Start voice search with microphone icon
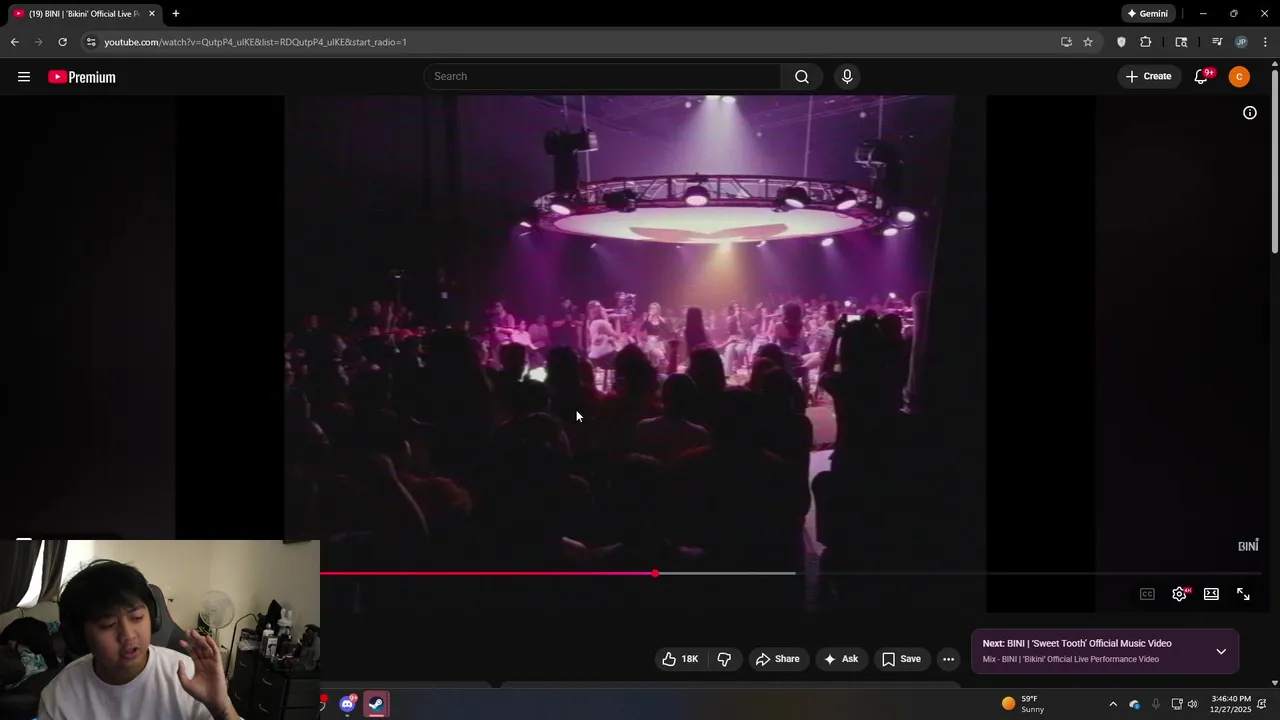Viewport: 1280px width, 720px height. (847, 76)
